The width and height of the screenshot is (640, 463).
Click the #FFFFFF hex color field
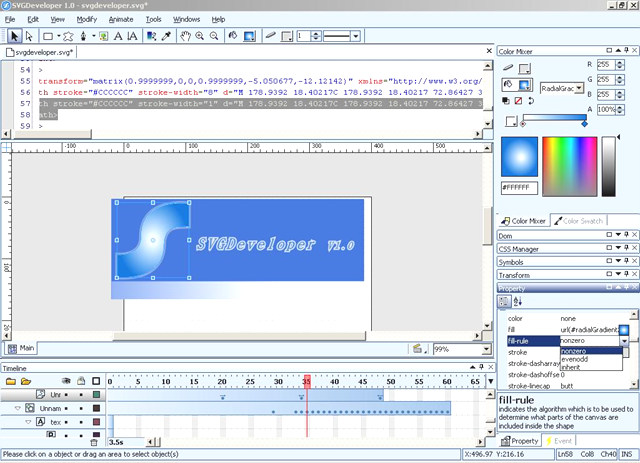(519, 188)
